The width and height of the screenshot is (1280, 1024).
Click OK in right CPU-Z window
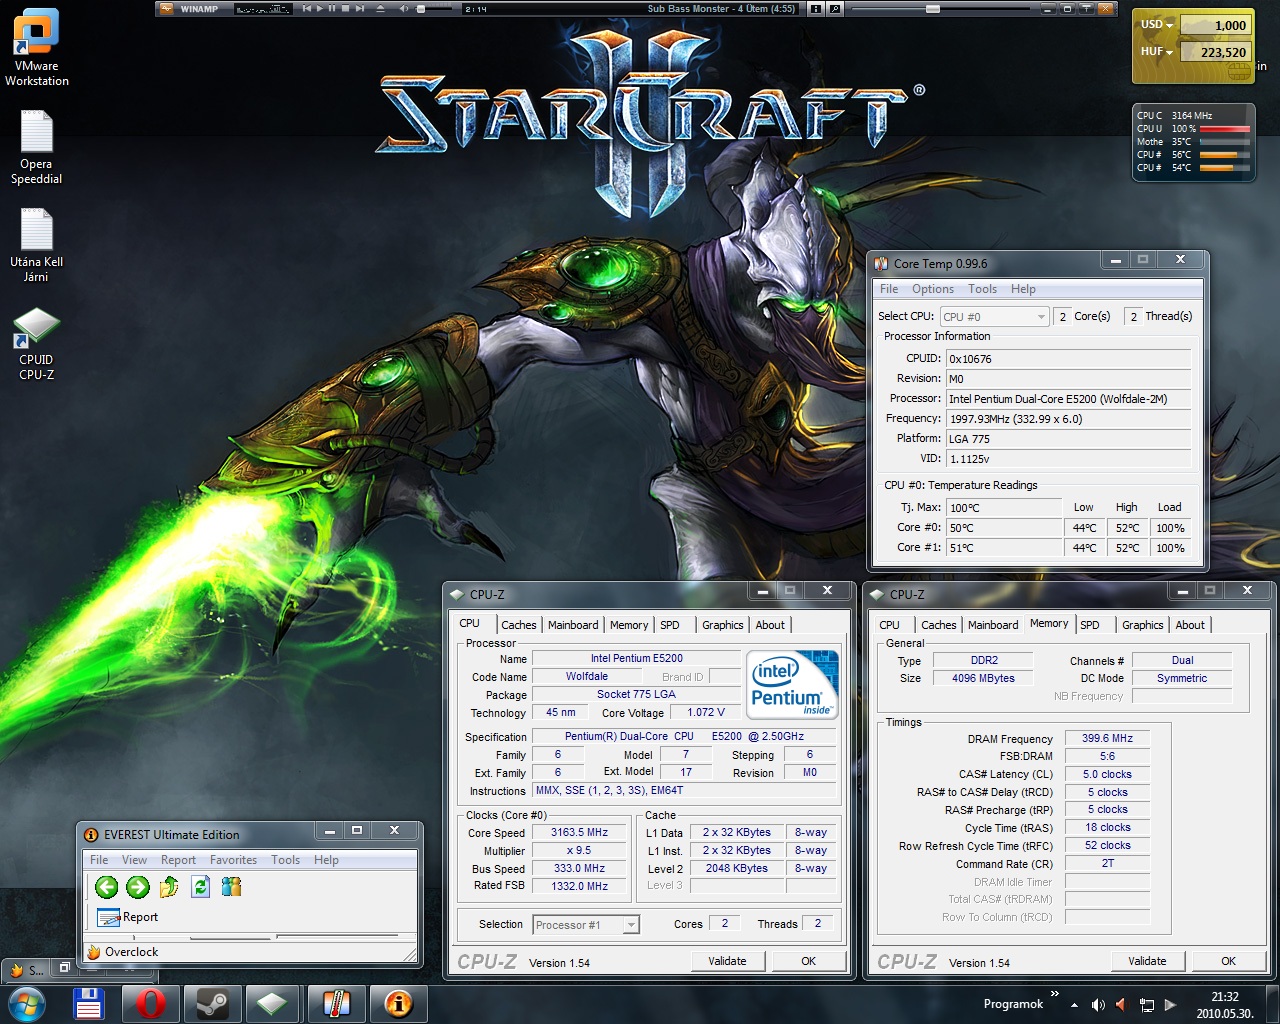[1228, 961]
